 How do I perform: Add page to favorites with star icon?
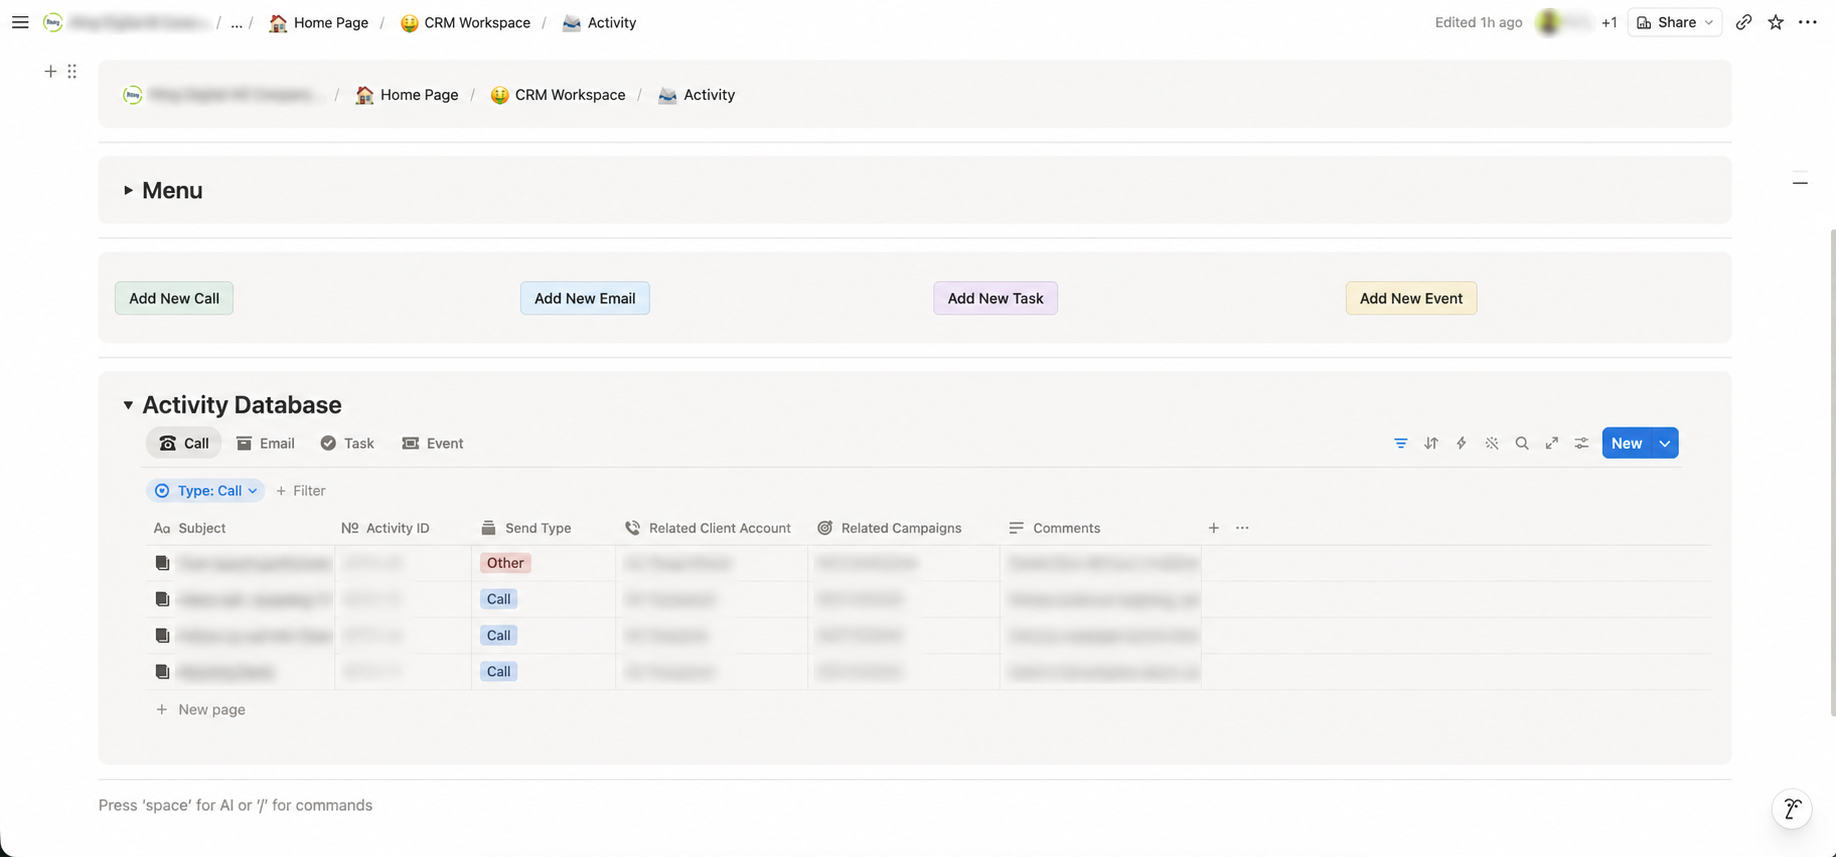tap(1776, 22)
